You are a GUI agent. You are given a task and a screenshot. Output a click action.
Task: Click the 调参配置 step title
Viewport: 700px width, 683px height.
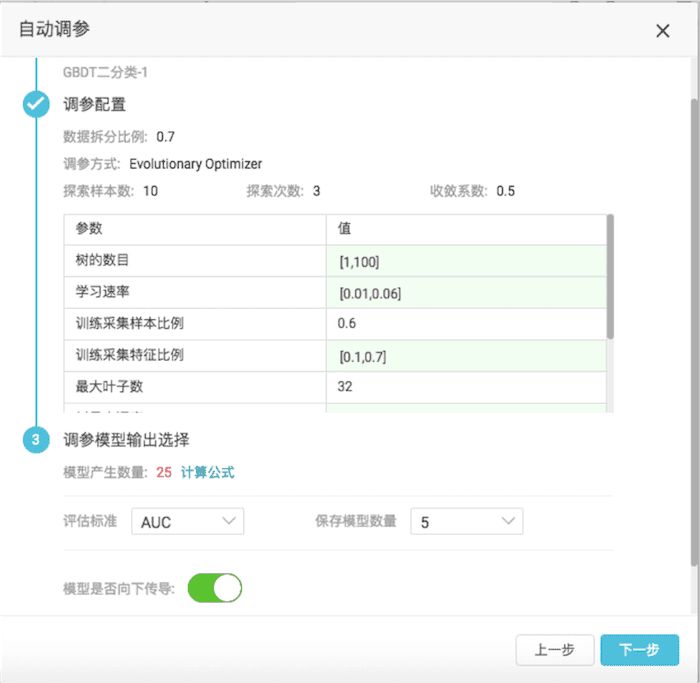point(94,104)
